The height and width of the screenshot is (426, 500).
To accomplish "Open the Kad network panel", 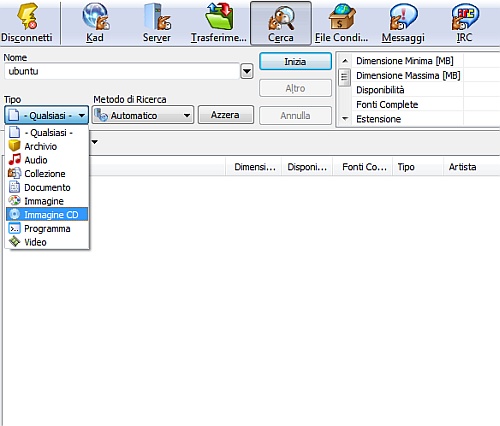I will [95, 23].
